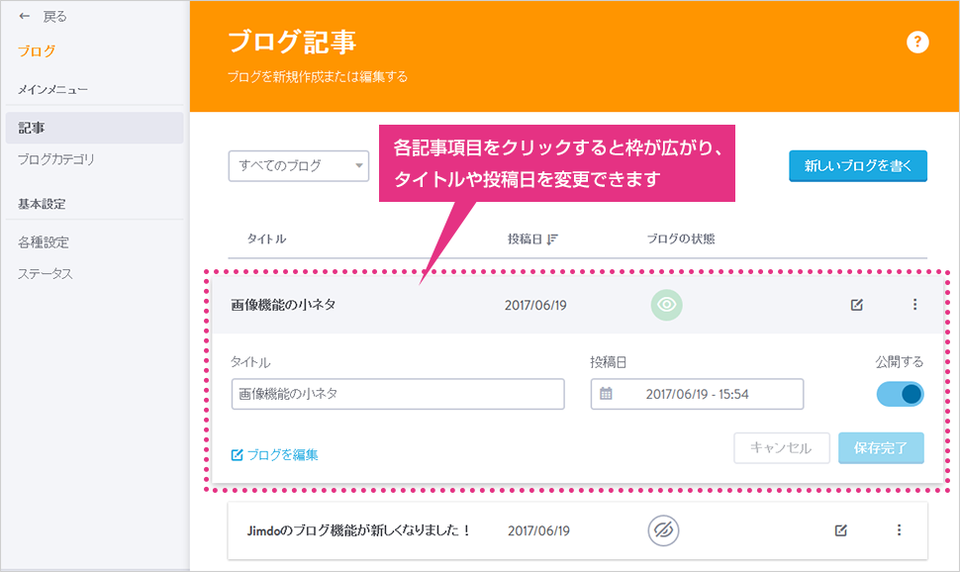Viewport: 960px width, 572px height.
Task: Click the 2017/06/19 date of Jimdoのブログ機能 row
Action: (538, 531)
